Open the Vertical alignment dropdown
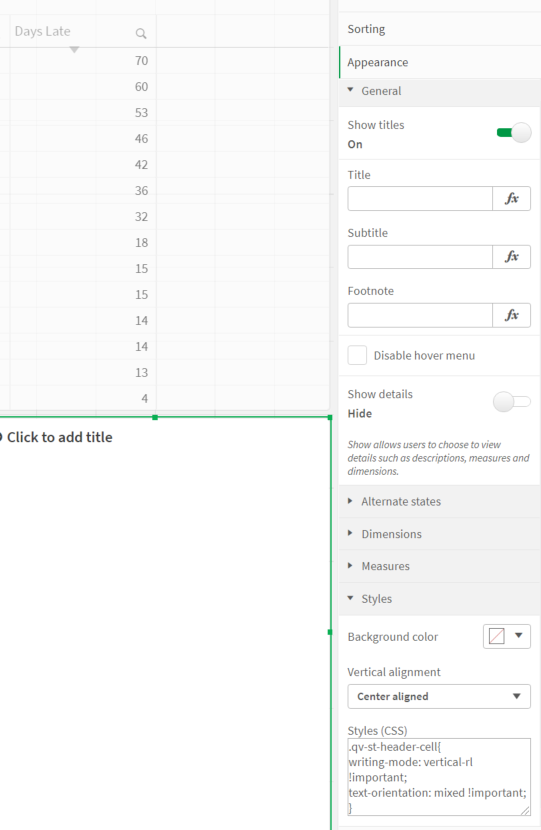Screen dimensions: 541x830 click(439, 696)
